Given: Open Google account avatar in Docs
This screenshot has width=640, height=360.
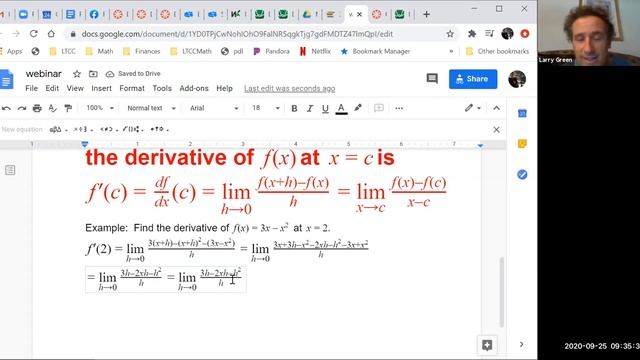Looking at the screenshot, I should [517, 79].
